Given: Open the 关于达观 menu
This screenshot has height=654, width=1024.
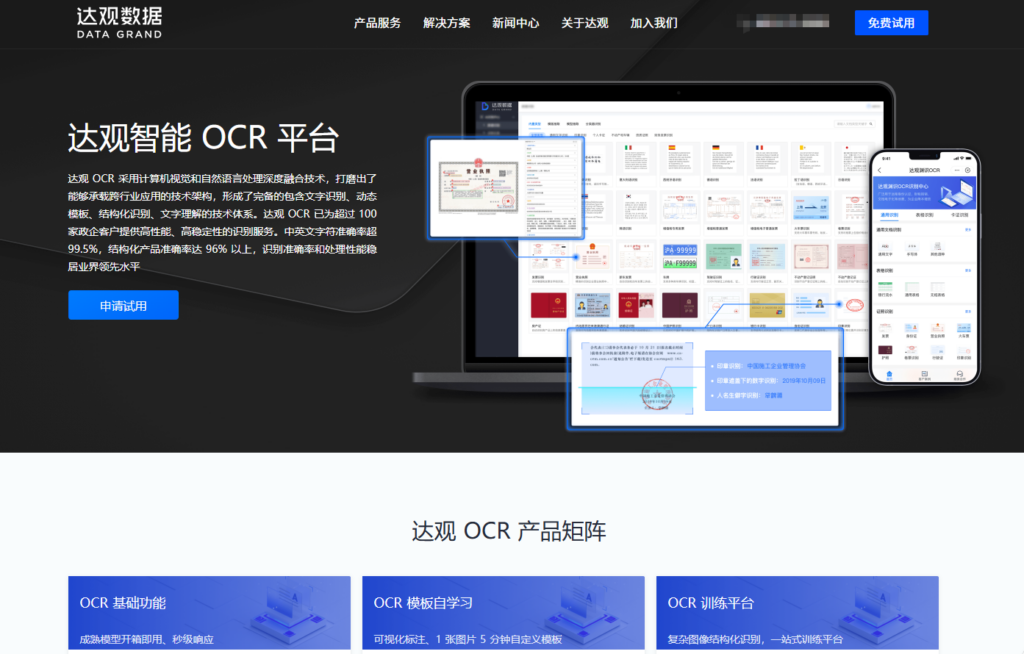Looking at the screenshot, I should pos(584,23).
